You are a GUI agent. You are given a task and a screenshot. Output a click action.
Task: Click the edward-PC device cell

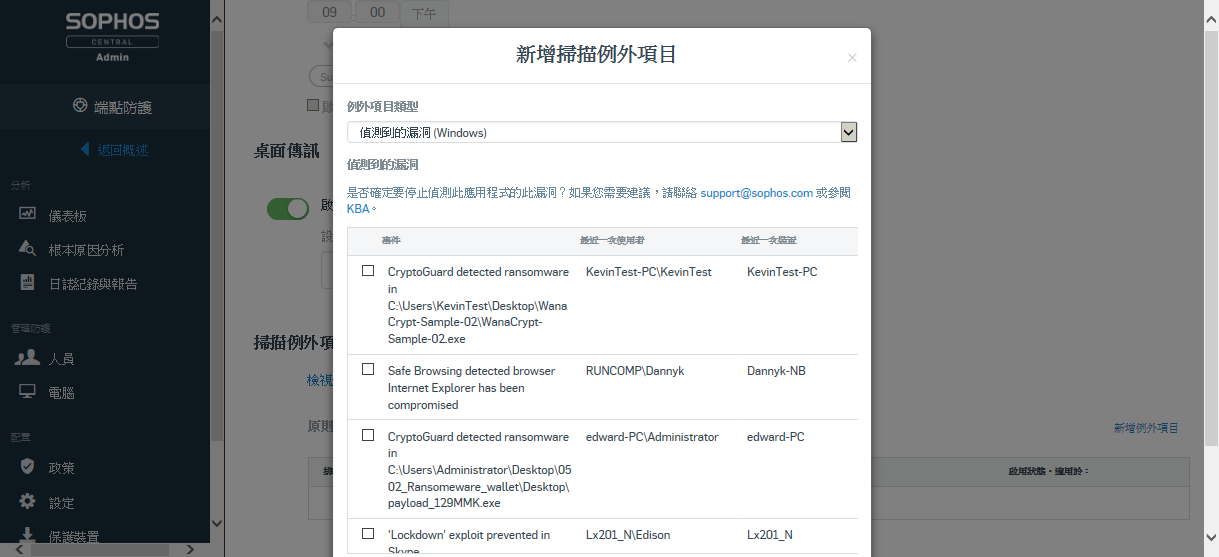776,437
